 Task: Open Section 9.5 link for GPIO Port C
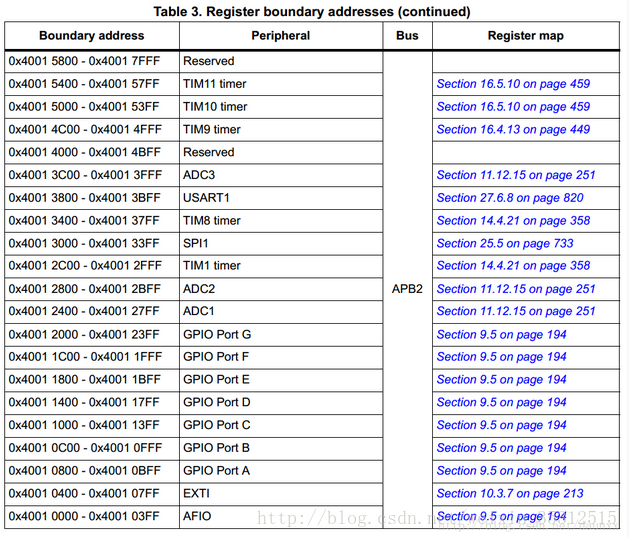pyautogui.click(x=501, y=425)
